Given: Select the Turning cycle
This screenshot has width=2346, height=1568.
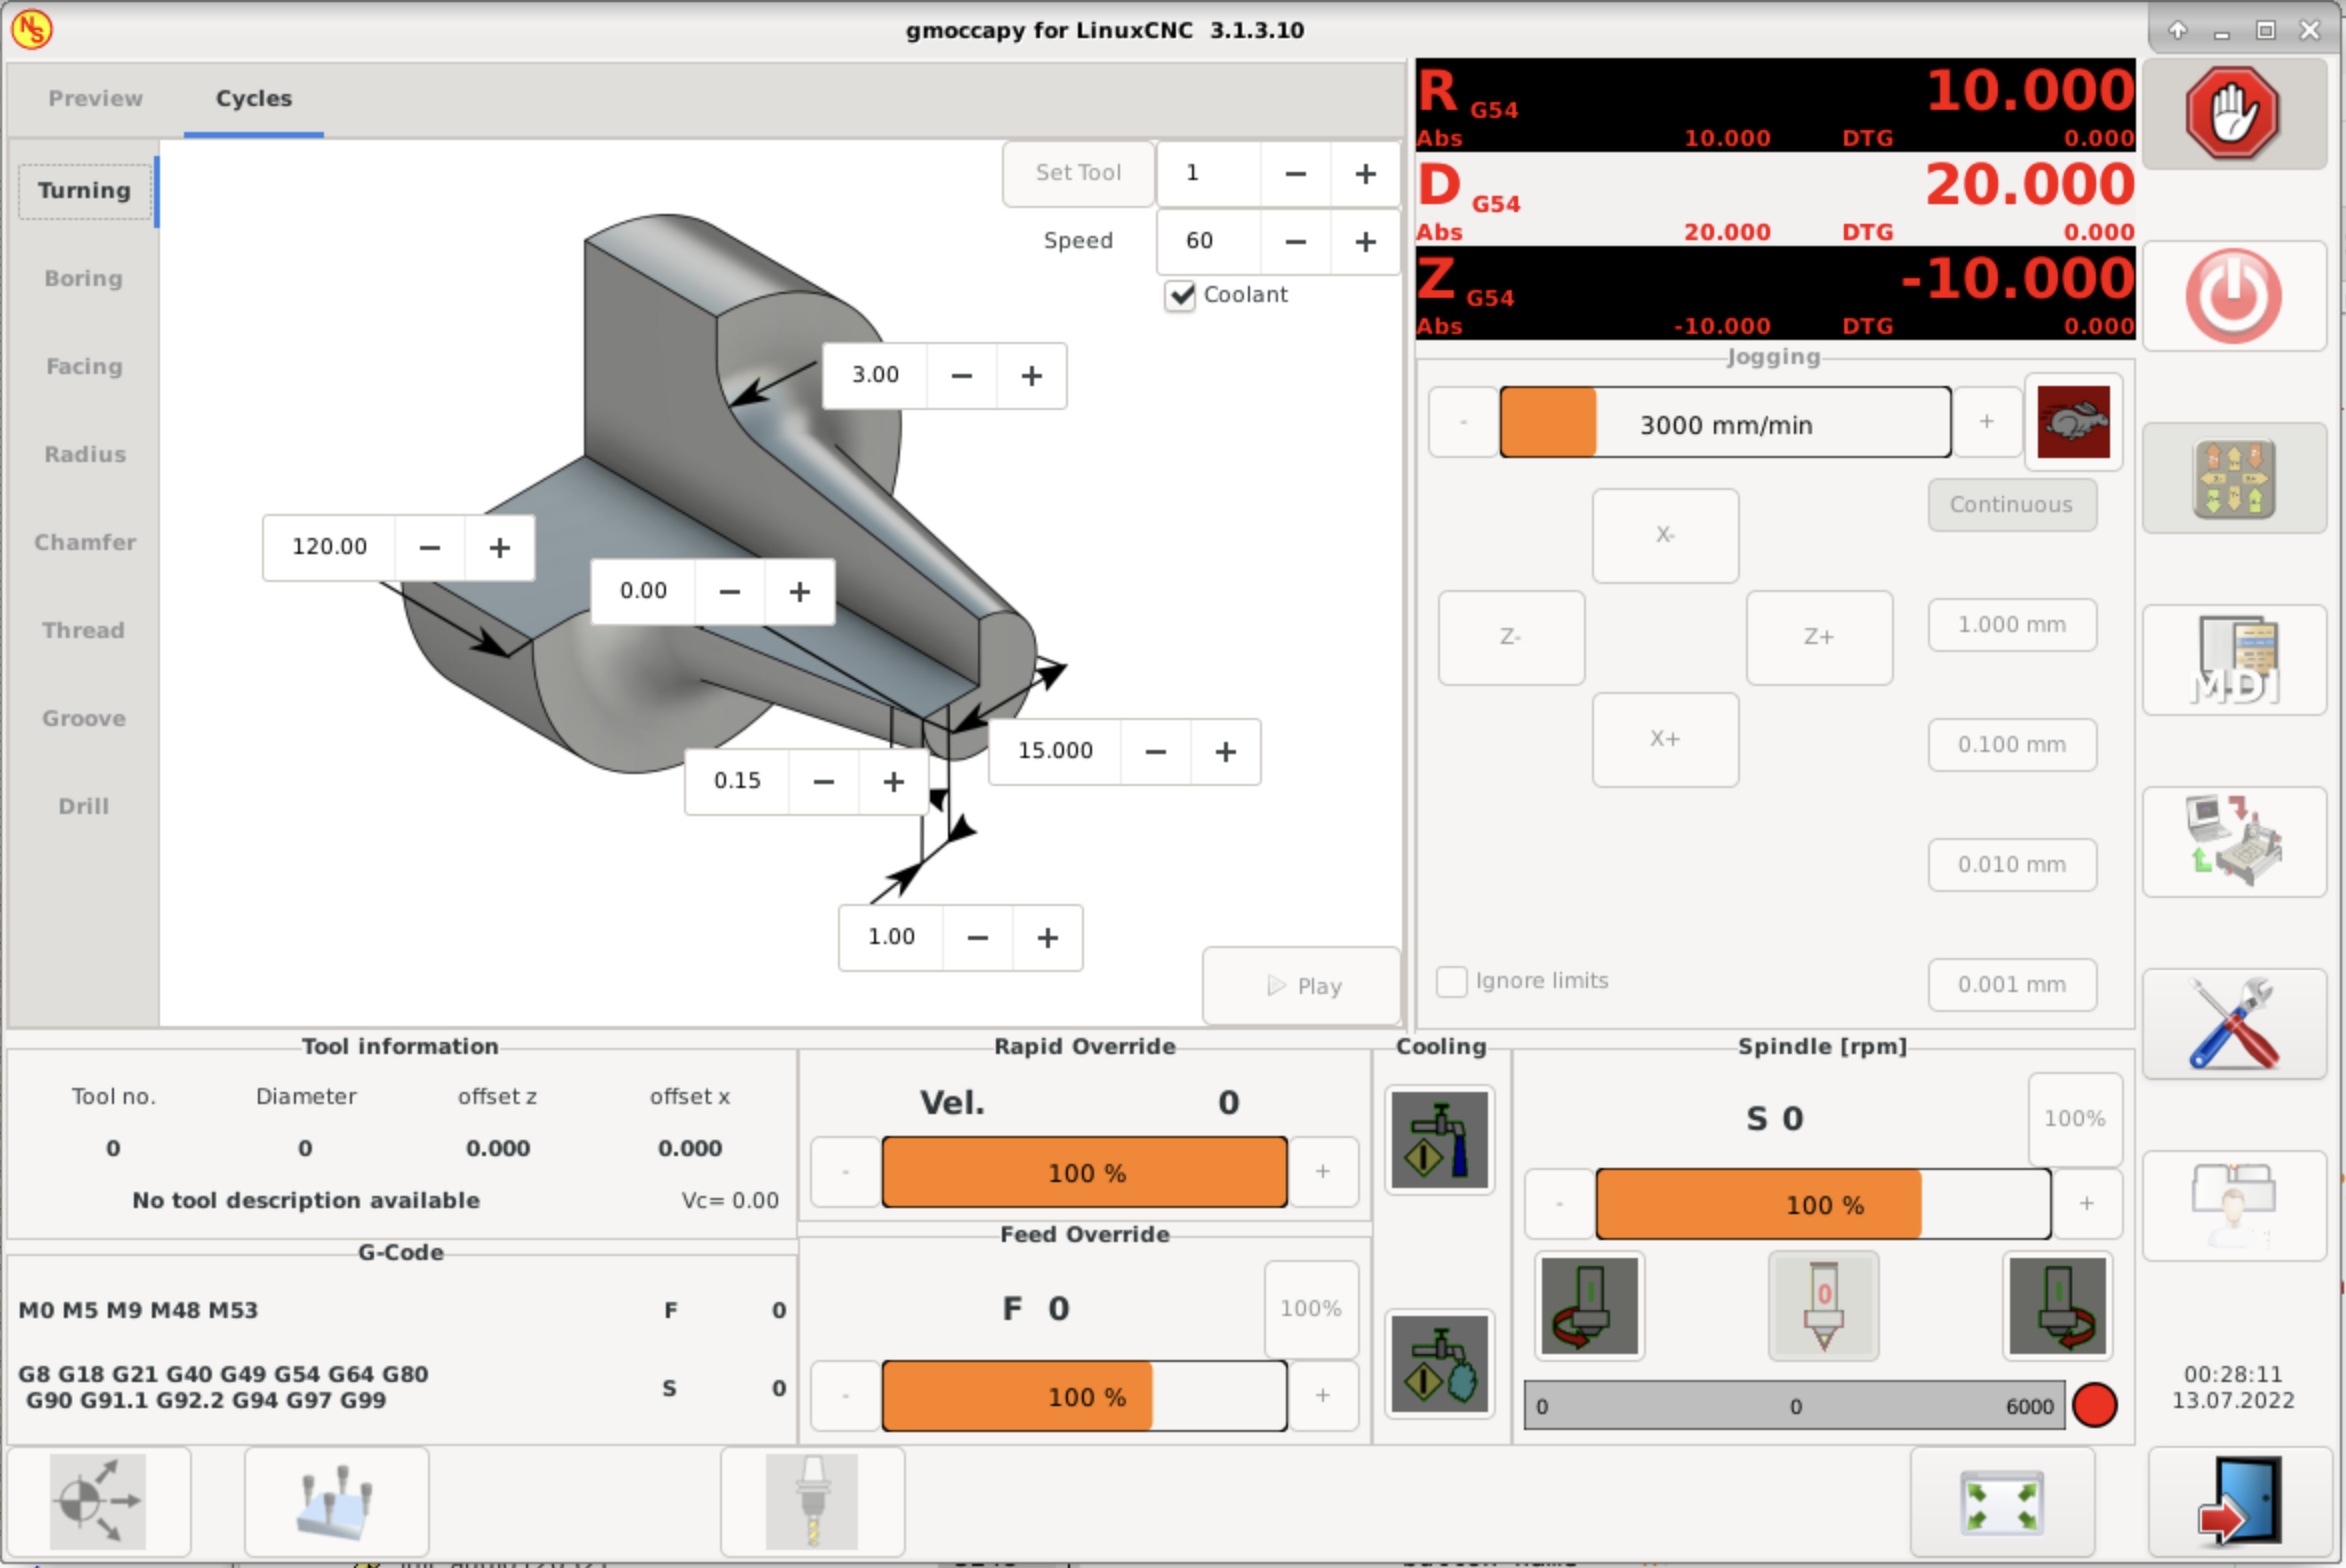Looking at the screenshot, I should (84, 191).
